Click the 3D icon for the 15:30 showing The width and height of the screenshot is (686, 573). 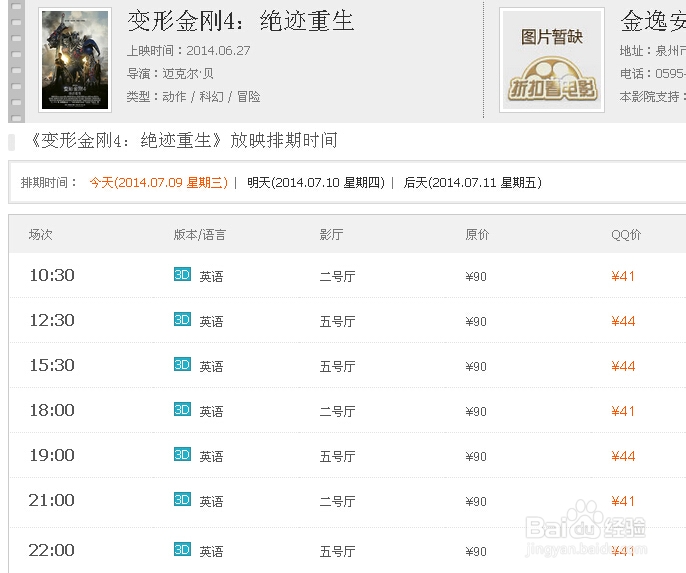182,364
